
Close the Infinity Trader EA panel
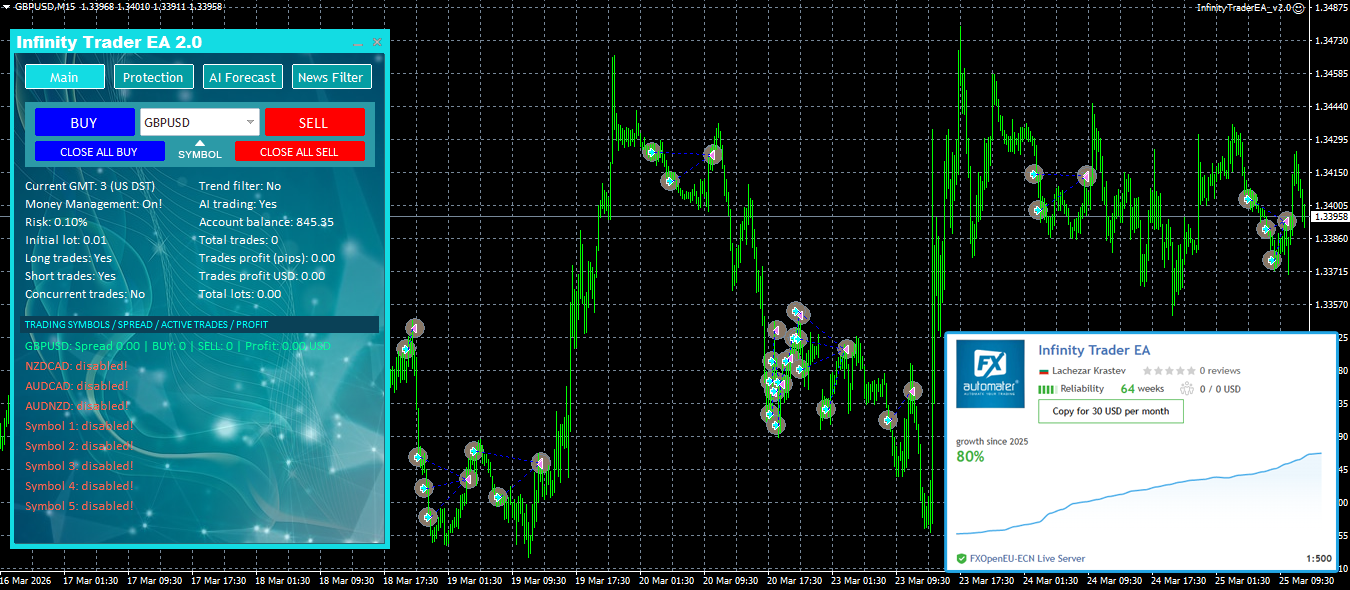pos(377,43)
